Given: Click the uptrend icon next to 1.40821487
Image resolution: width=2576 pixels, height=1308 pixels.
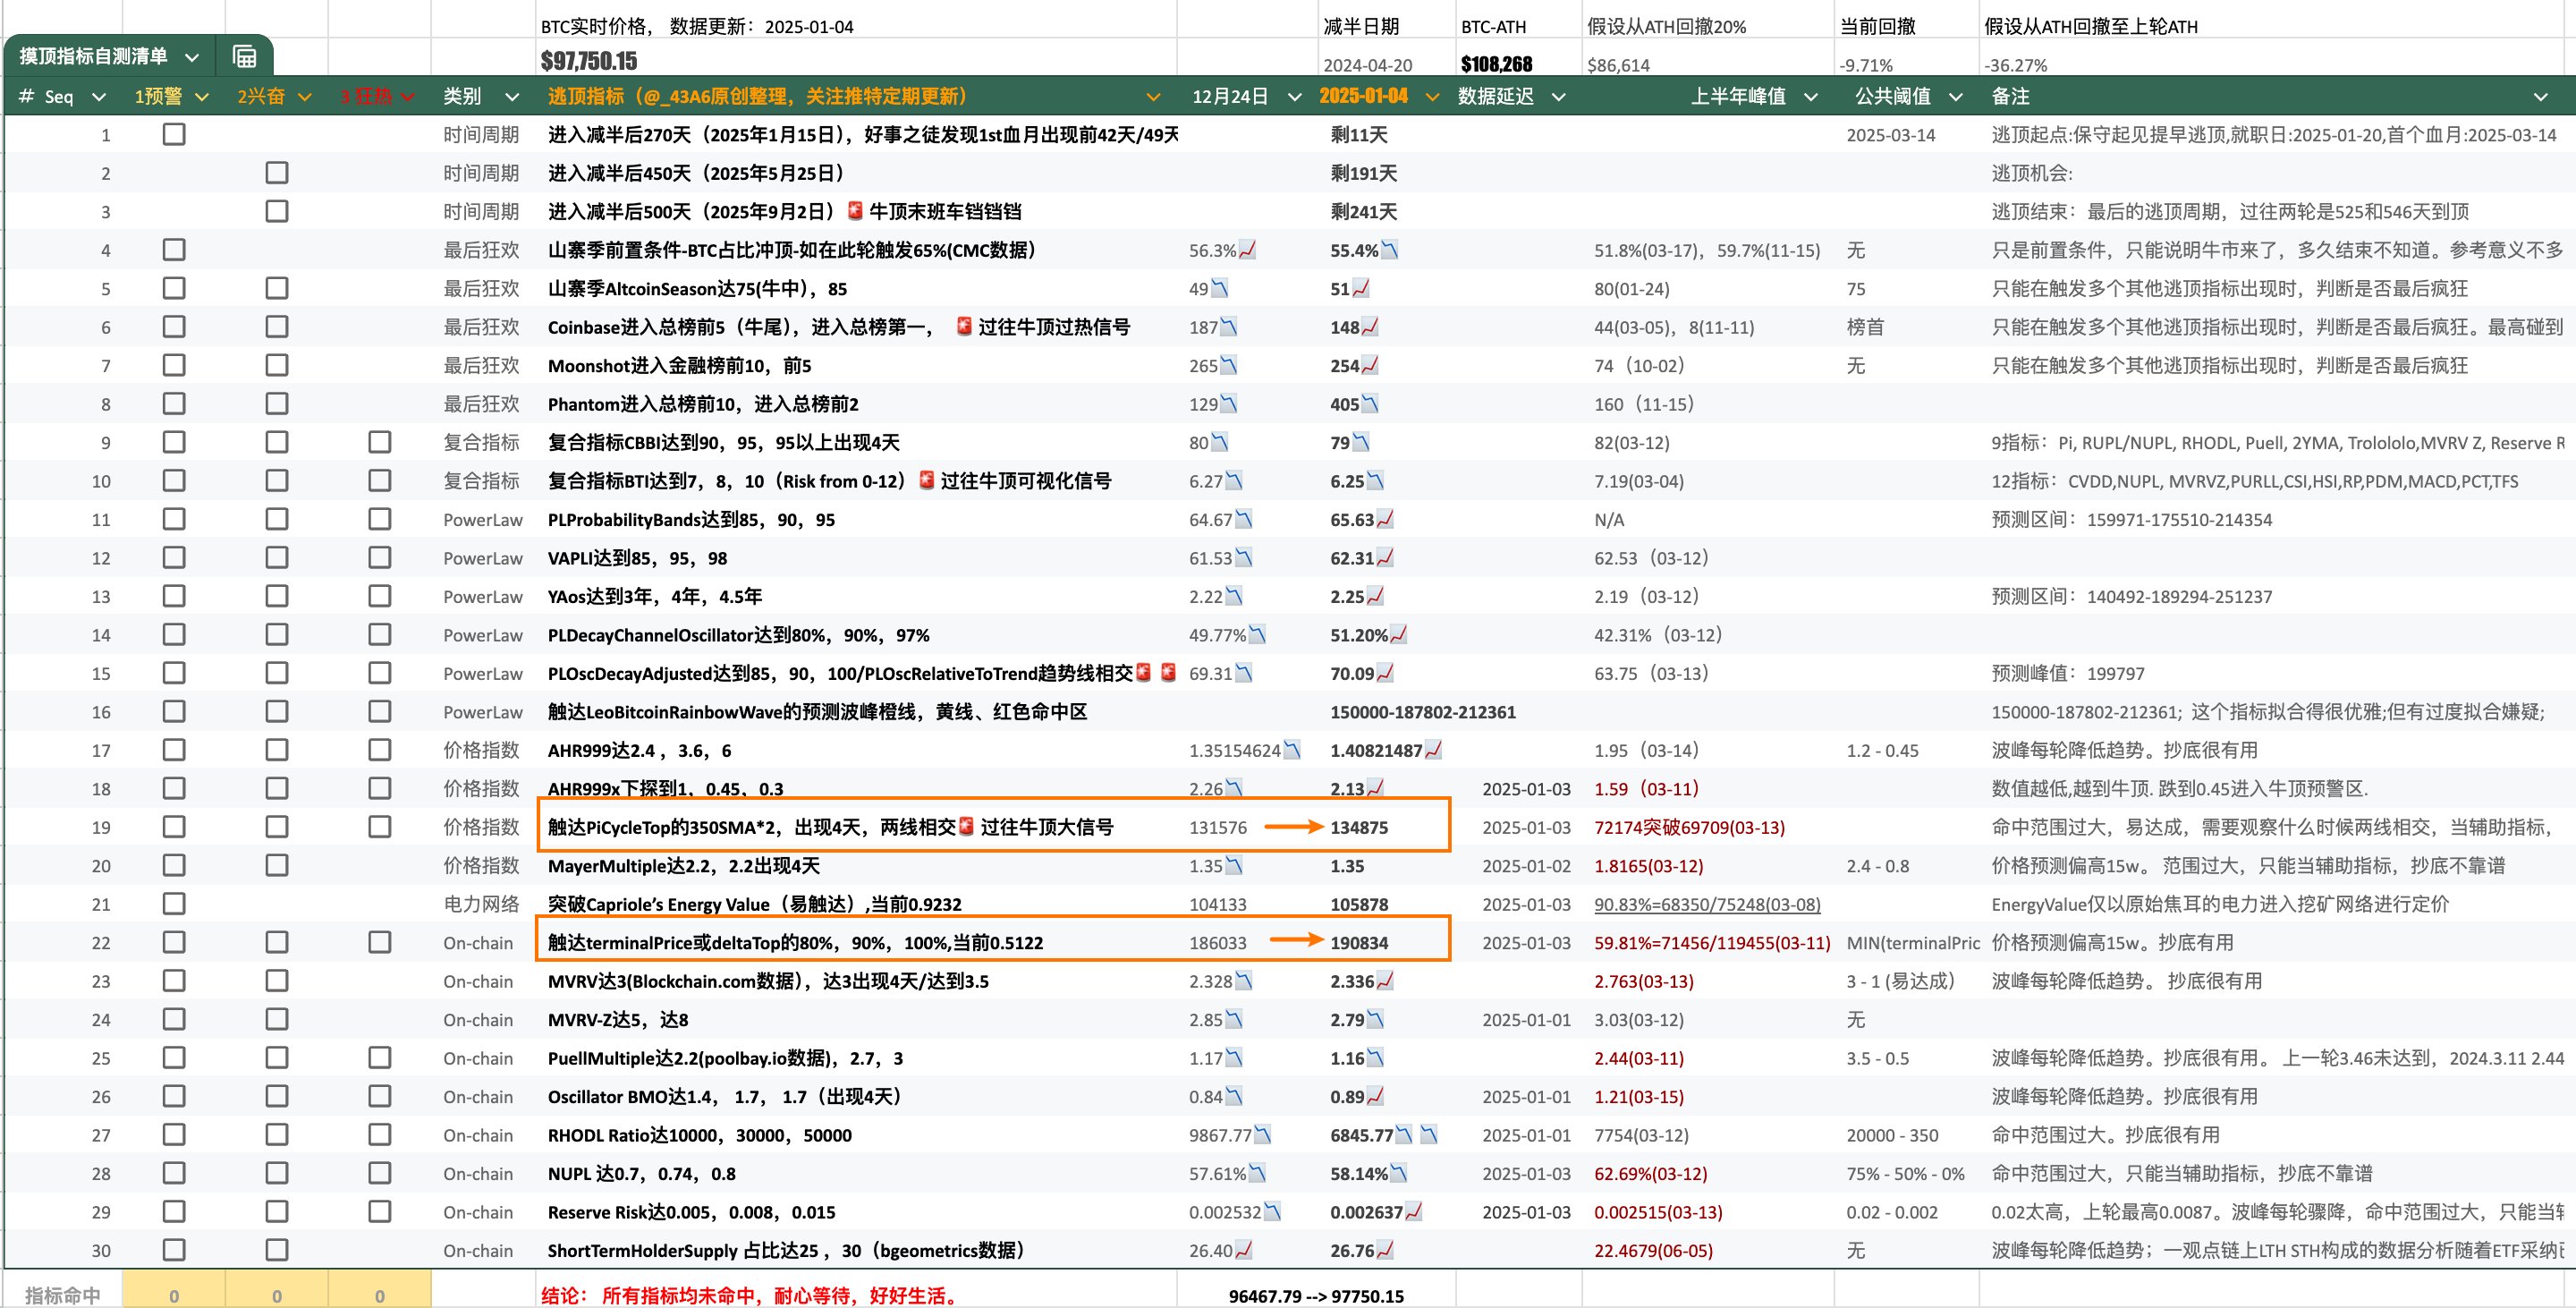Looking at the screenshot, I should click(x=1433, y=750).
